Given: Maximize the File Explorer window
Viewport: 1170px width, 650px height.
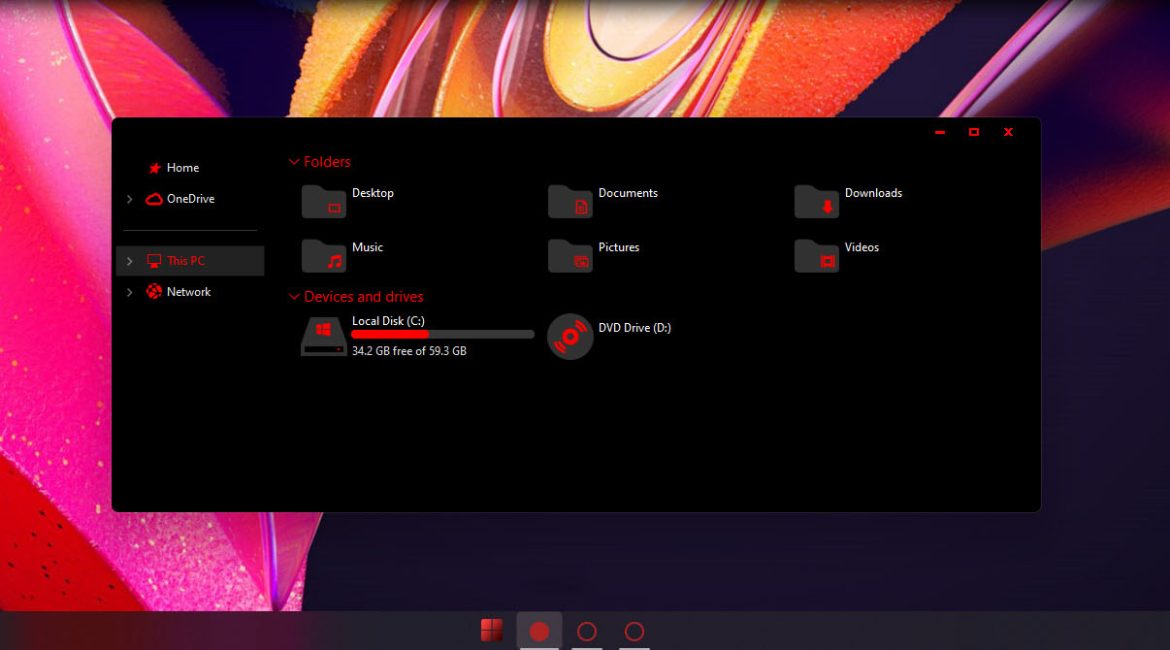Looking at the screenshot, I should [x=973, y=132].
